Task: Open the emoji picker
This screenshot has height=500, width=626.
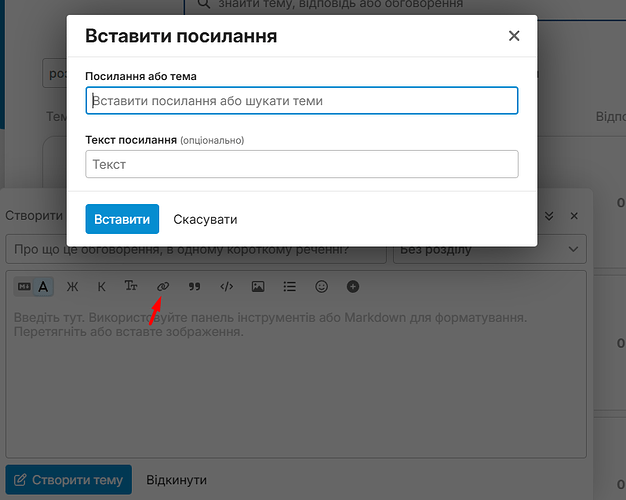Action: coord(321,286)
